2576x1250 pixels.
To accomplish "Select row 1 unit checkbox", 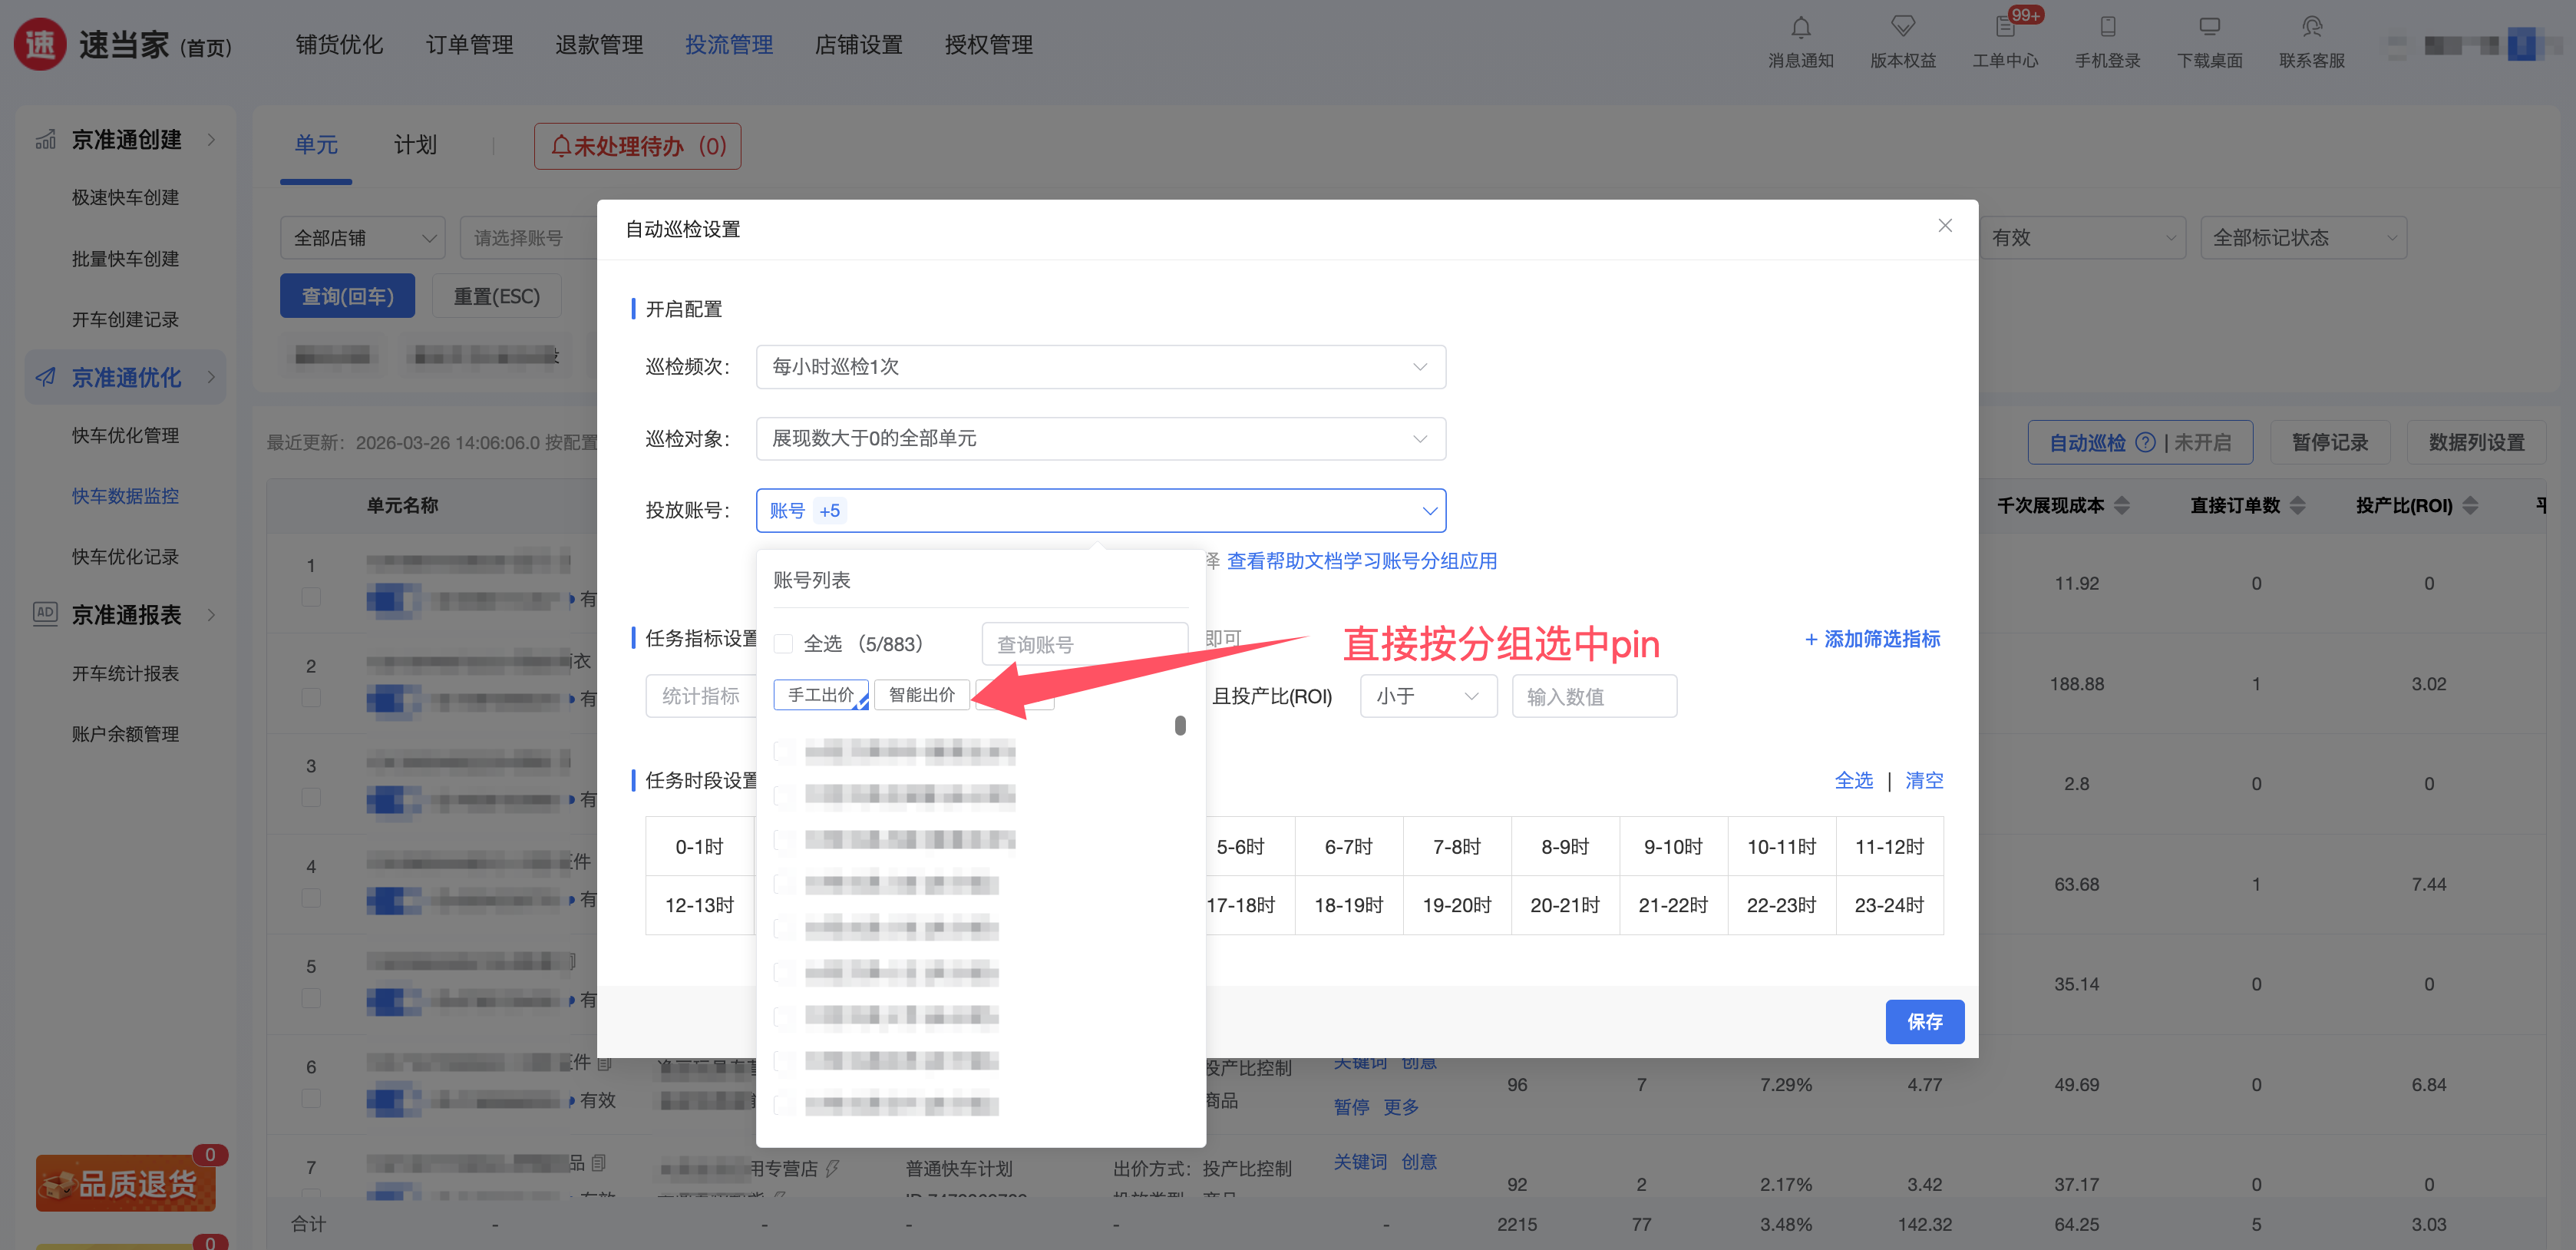I will [311, 597].
